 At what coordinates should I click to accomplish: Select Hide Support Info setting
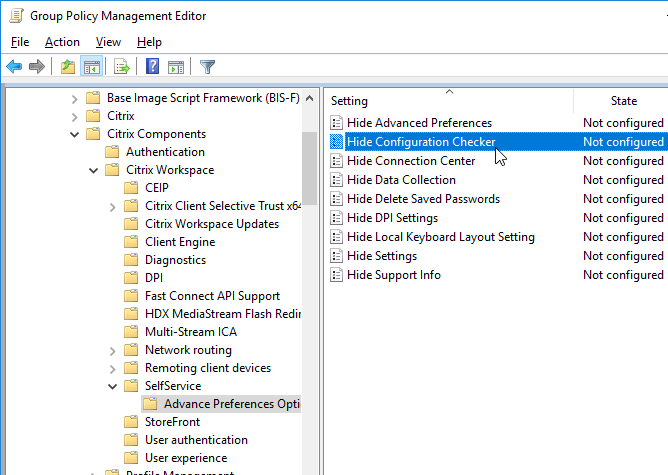(x=394, y=275)
